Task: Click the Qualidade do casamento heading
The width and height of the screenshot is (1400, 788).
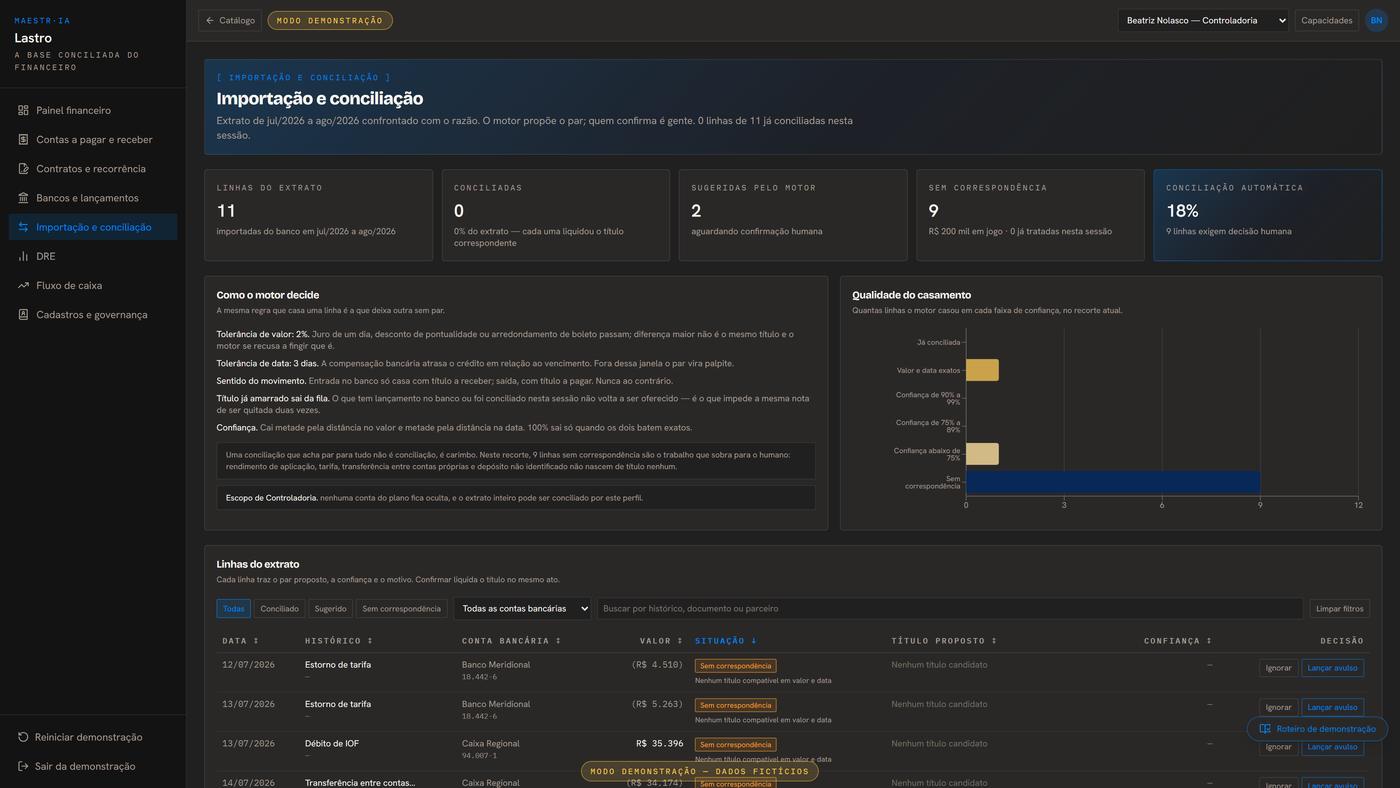Action: point(911,295)
